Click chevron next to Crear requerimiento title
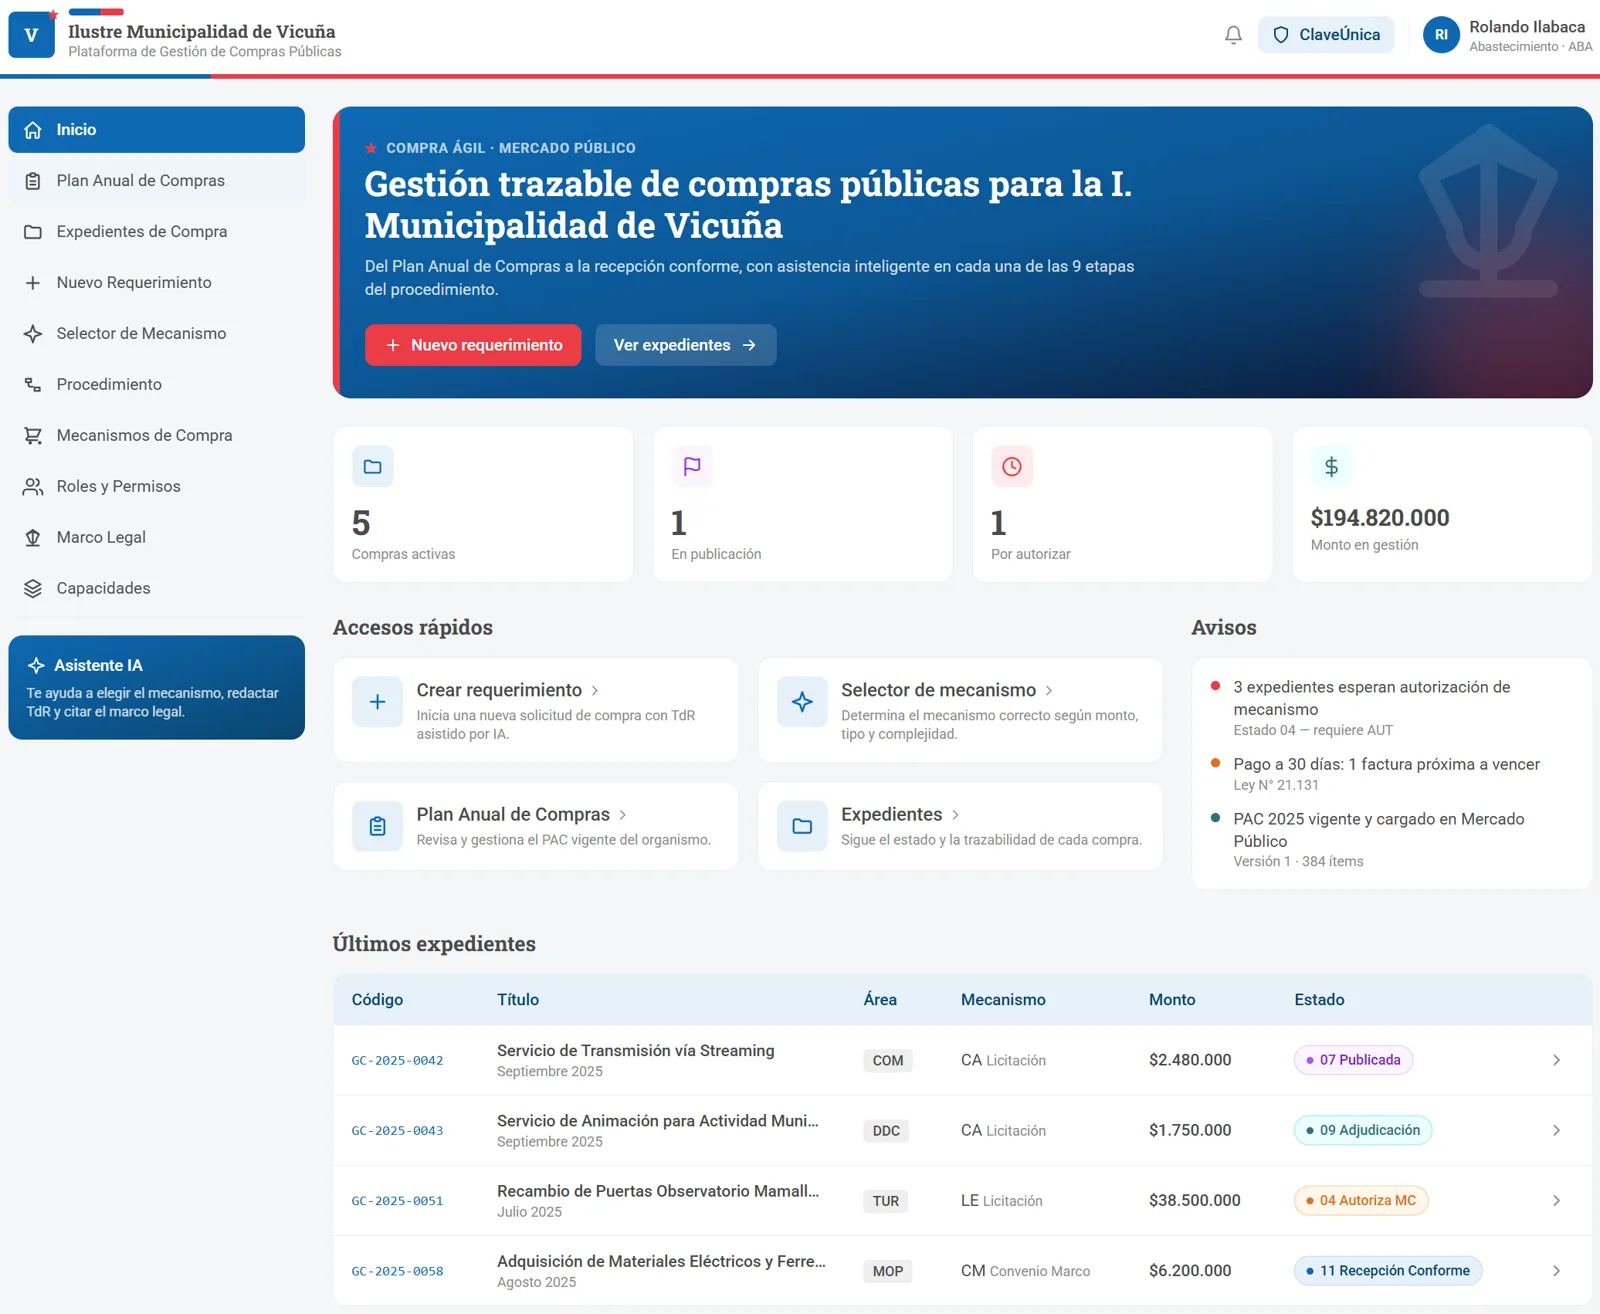The width and height of the screenshot is (1600, 1314). [595, 691]
